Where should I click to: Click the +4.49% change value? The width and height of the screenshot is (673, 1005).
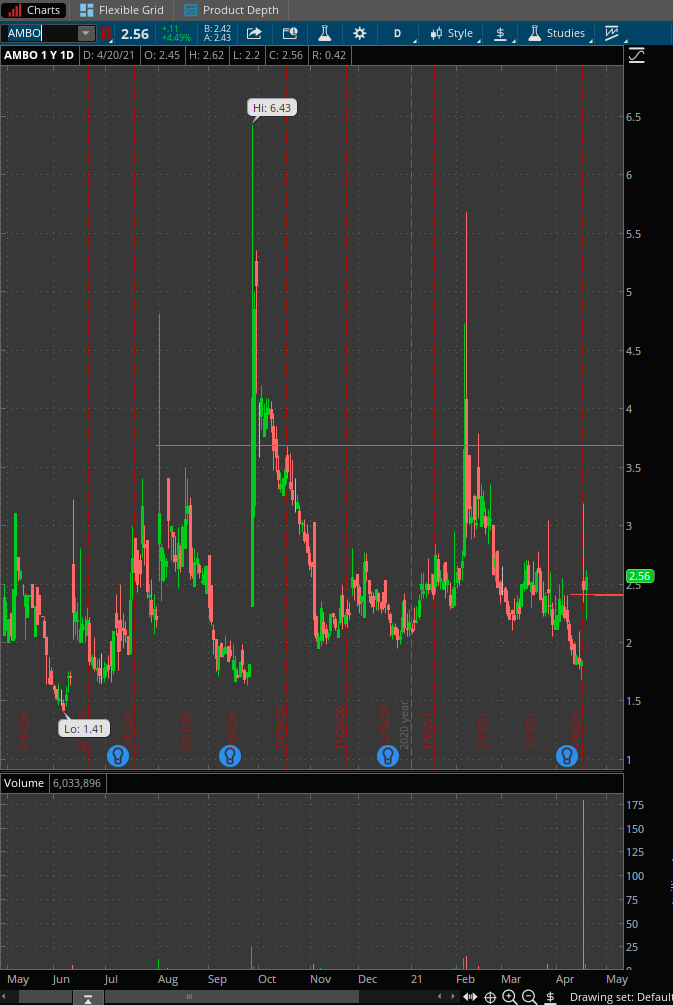(176, 38)
